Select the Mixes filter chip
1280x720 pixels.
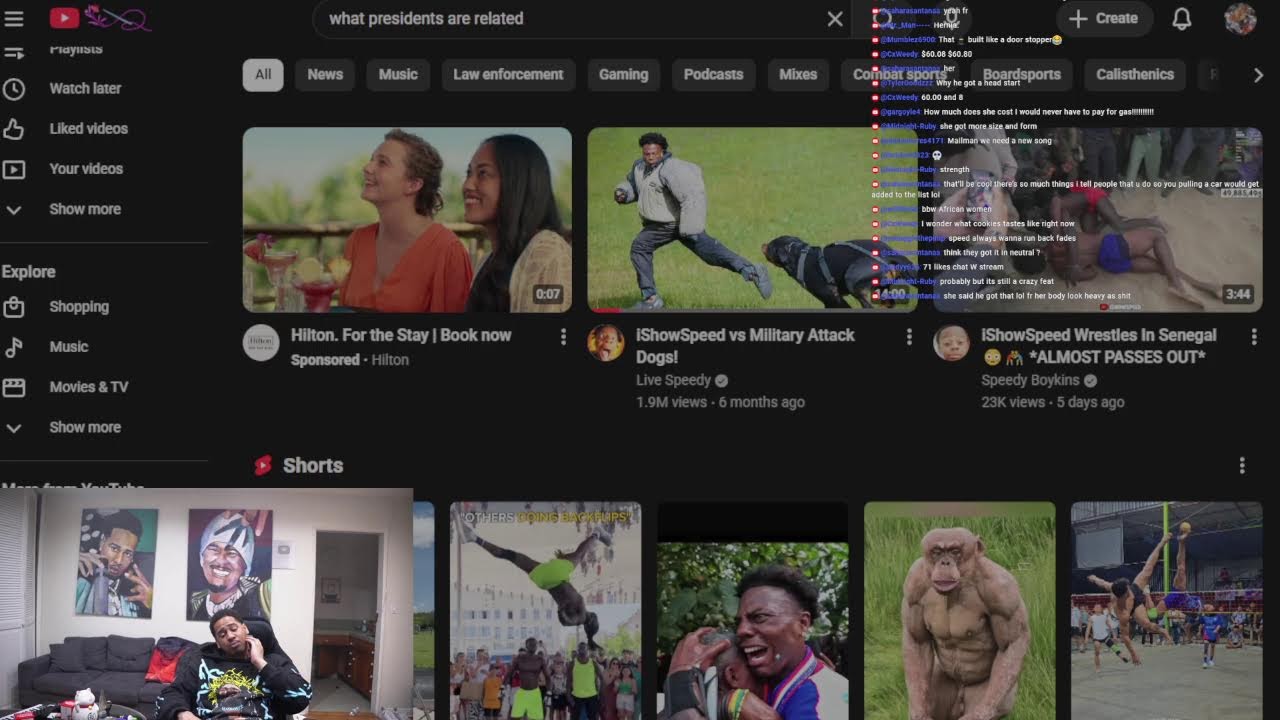point(798,74)
